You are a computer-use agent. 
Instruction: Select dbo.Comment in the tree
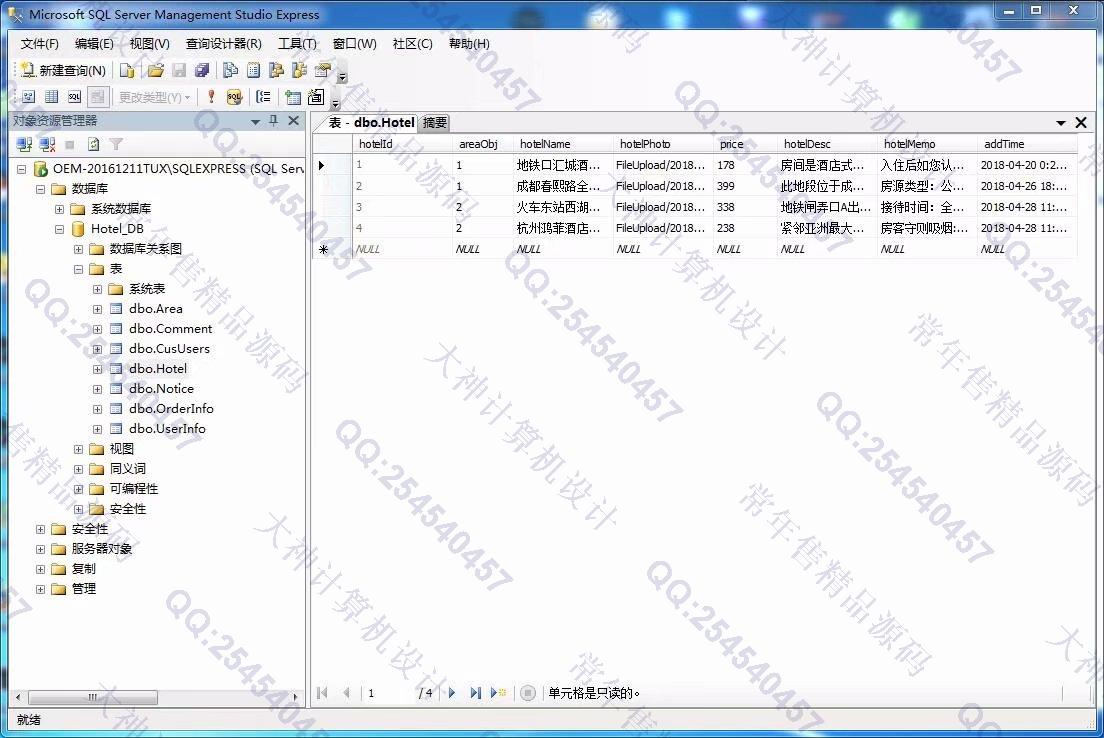pos(170,329)
